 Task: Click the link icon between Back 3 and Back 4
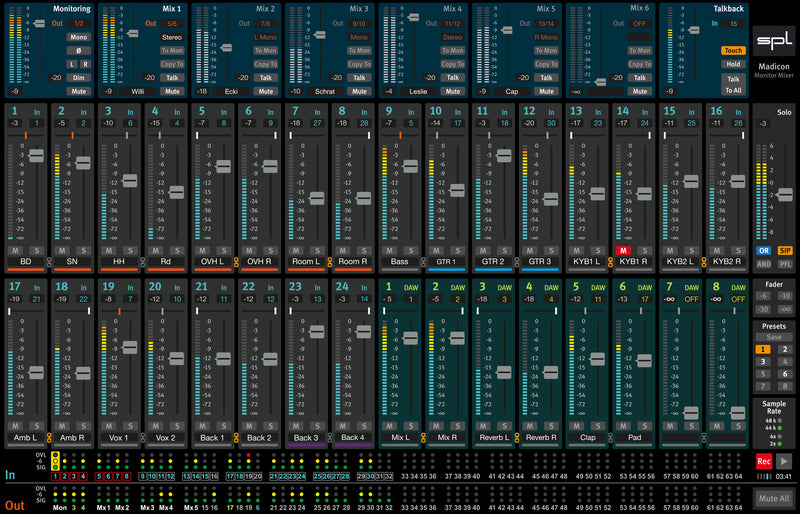tap(330, 437)
